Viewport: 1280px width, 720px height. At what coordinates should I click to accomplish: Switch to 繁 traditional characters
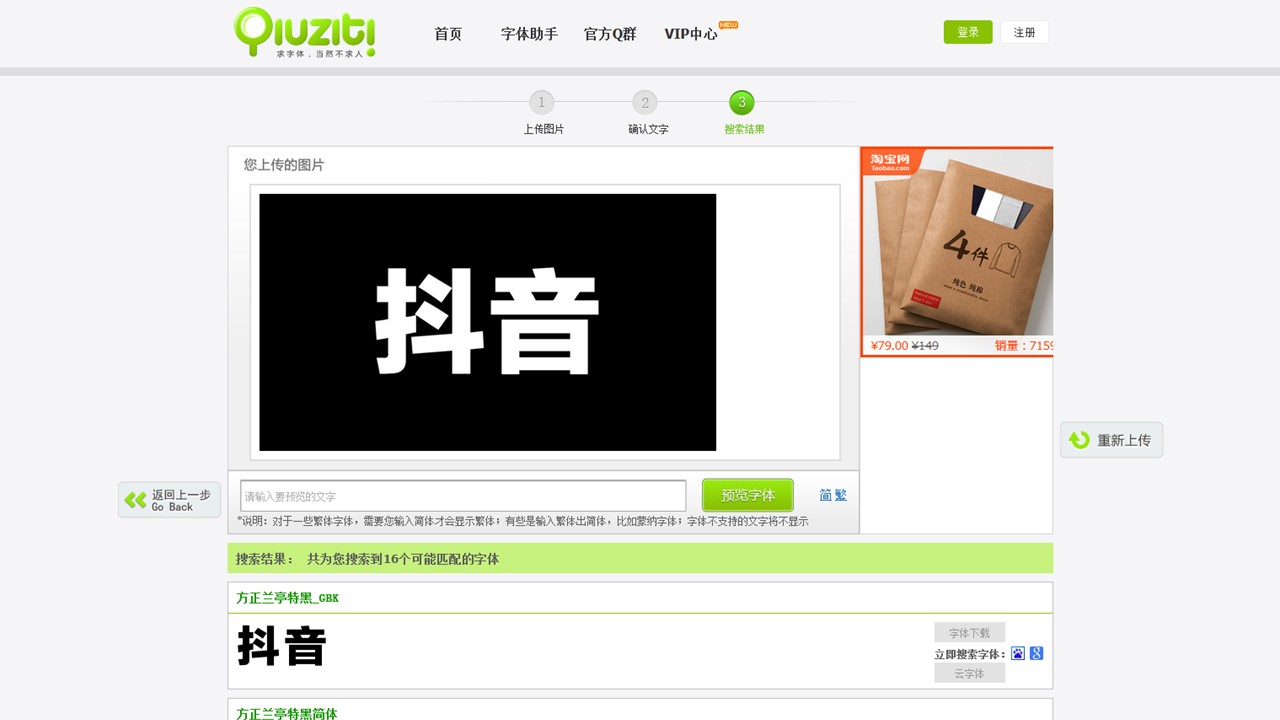[x=840, y=495]
